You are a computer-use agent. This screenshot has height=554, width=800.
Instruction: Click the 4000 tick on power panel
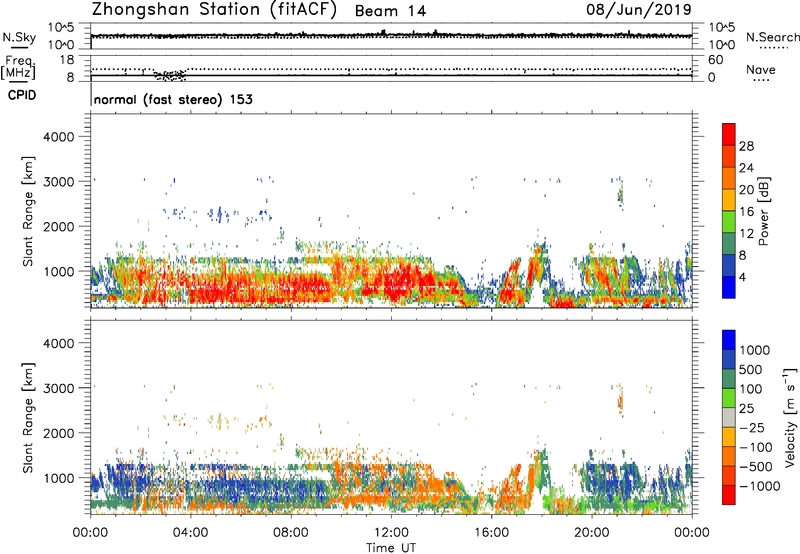point(58,137)
